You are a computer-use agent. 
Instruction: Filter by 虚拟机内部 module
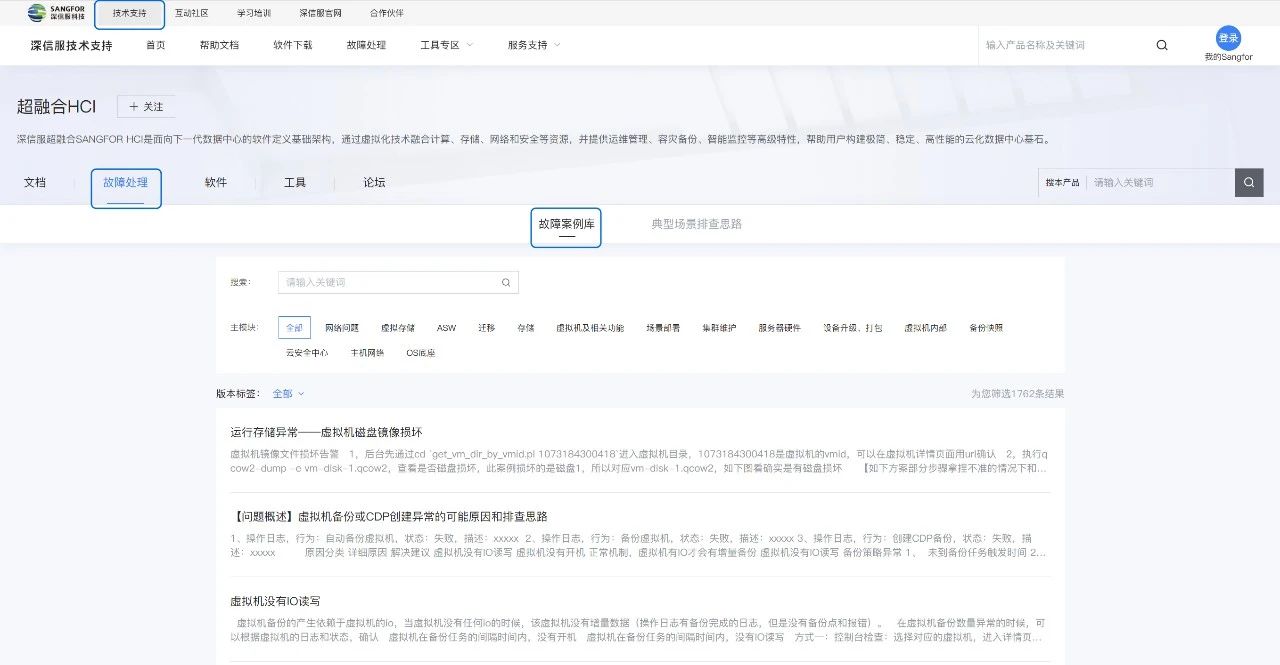point(926,328)
